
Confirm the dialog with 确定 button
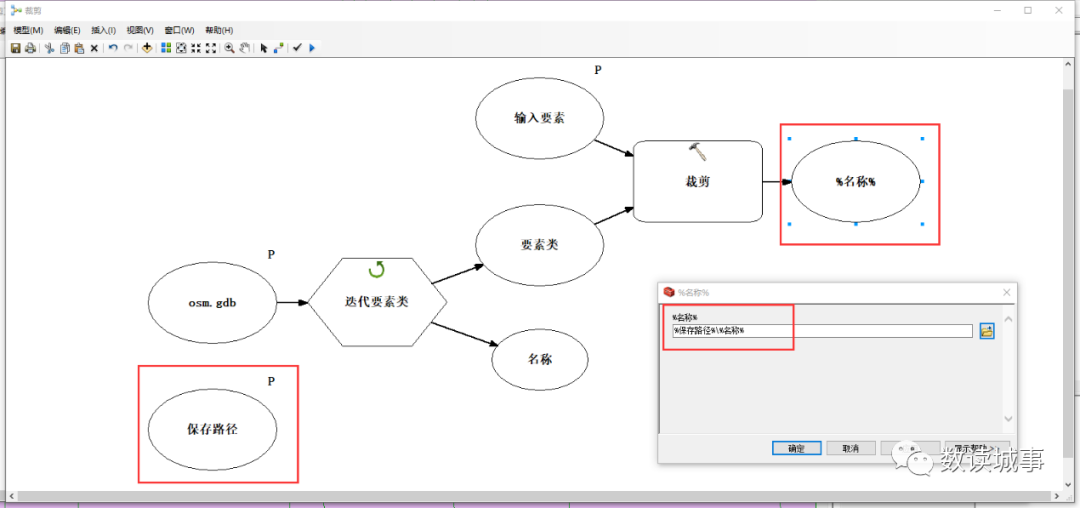coord(796,448)
